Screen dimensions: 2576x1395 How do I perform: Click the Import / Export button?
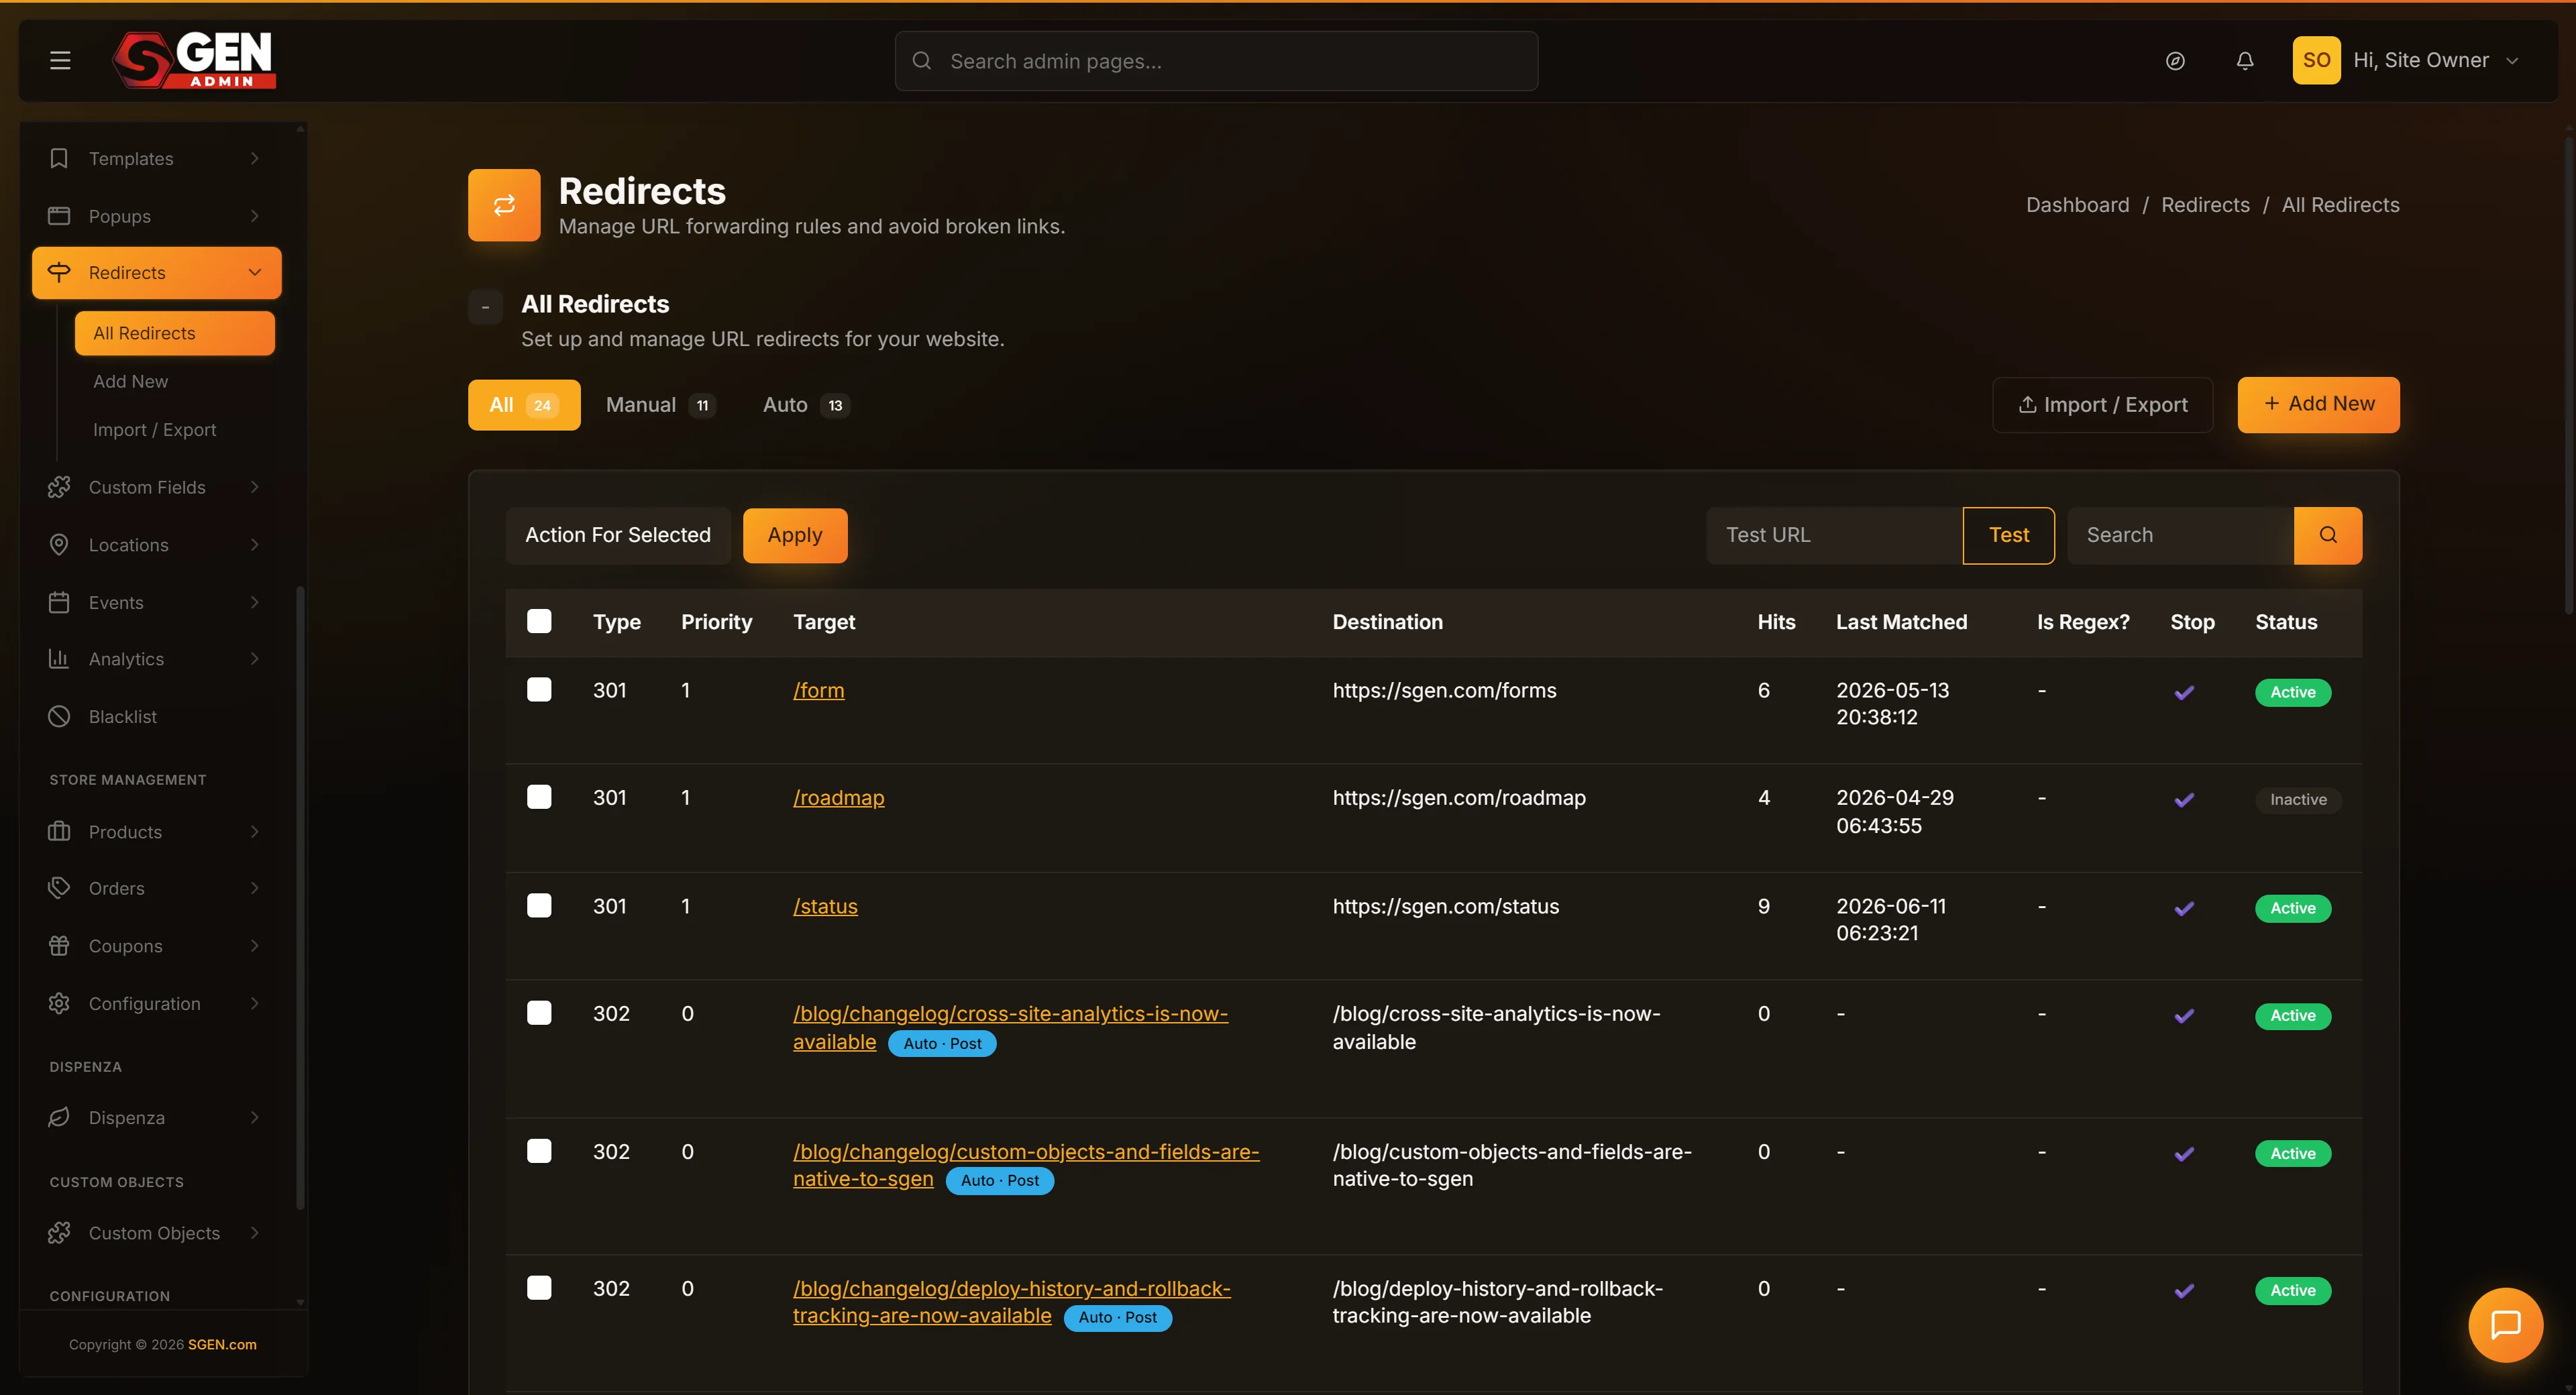click(2102, 404)
